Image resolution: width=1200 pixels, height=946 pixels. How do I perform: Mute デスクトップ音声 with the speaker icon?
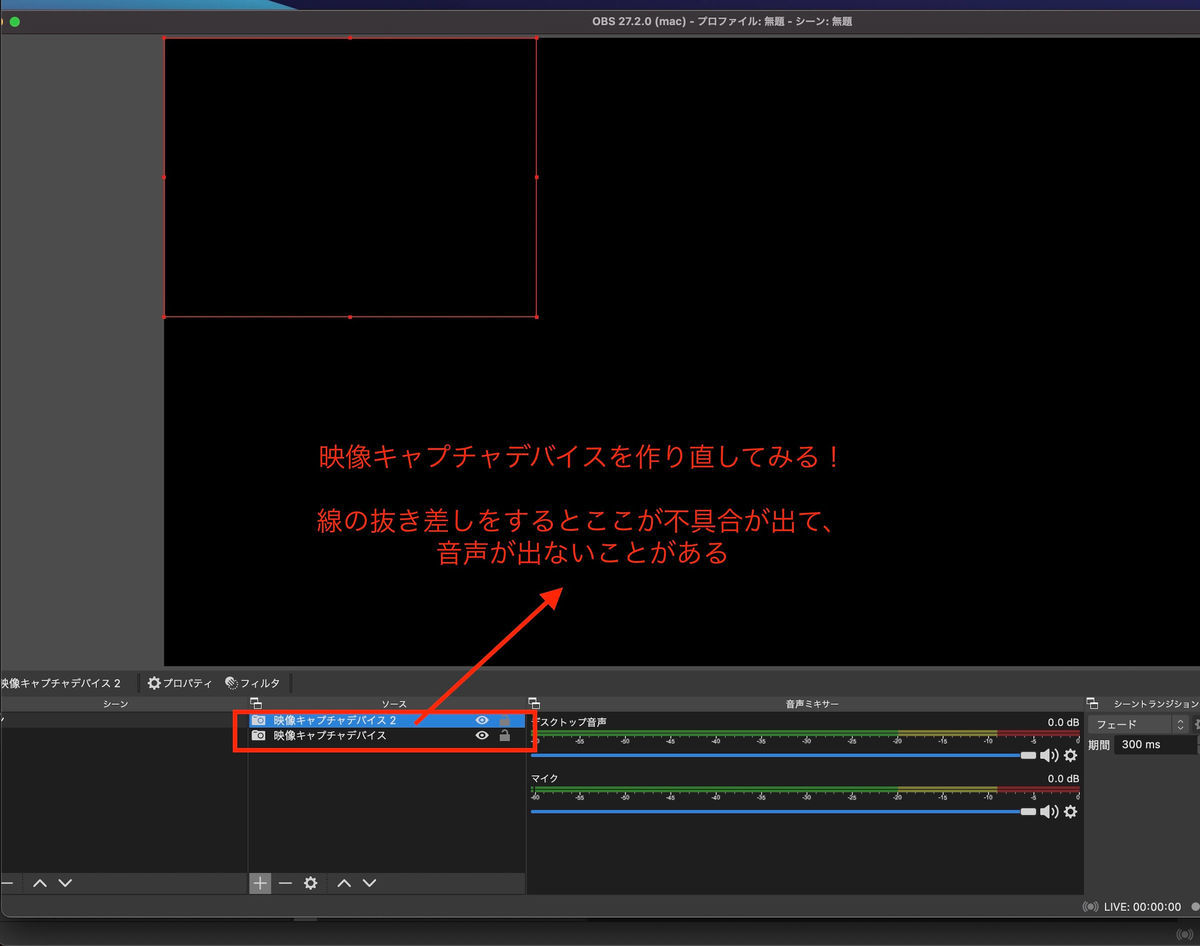[1049, 755]
